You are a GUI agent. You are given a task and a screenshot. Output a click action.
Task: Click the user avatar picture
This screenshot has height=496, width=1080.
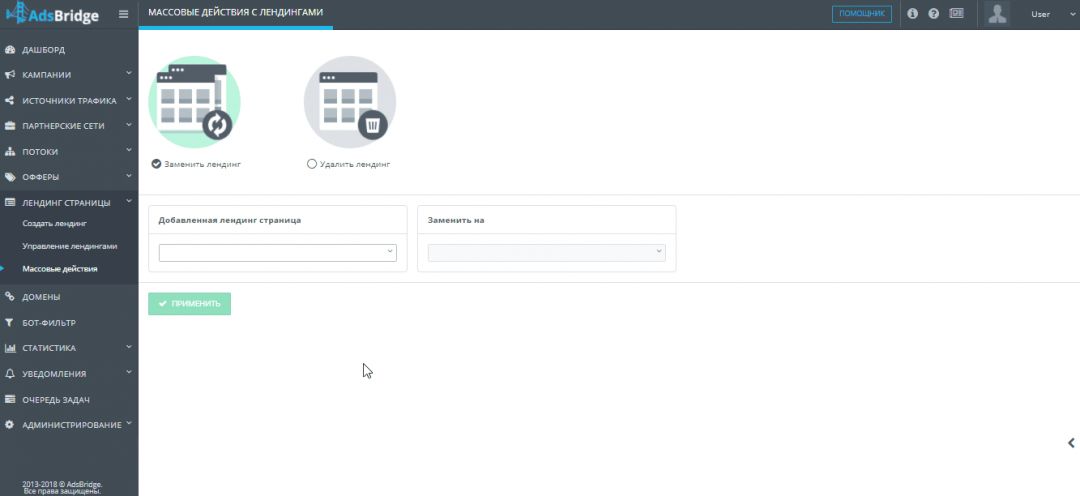tap(997, 14)
